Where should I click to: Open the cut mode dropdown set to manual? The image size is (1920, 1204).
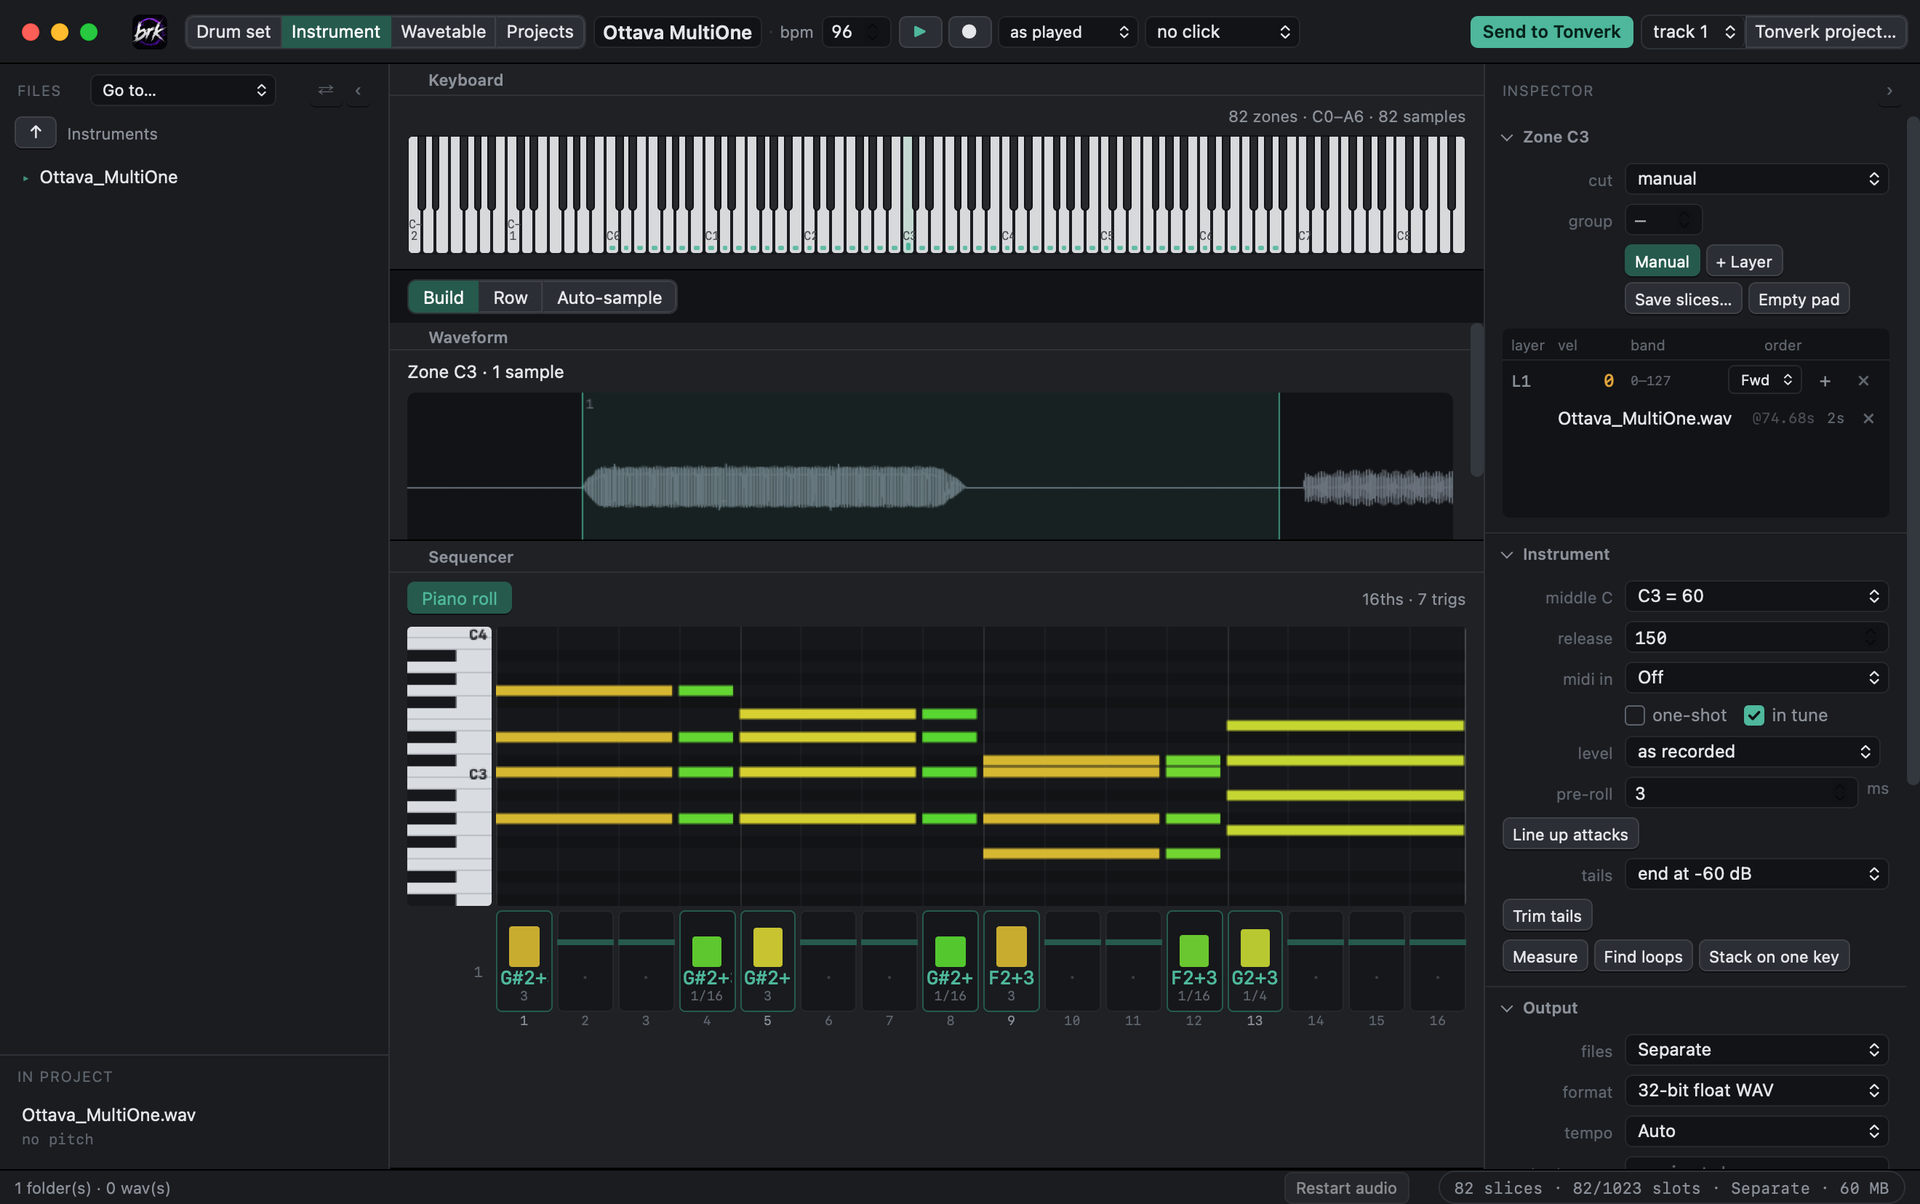tap(1756, 179)
